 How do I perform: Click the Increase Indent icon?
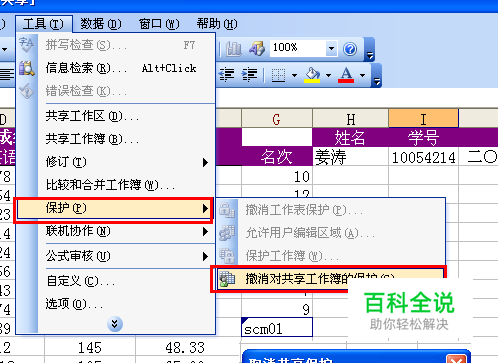249,75
